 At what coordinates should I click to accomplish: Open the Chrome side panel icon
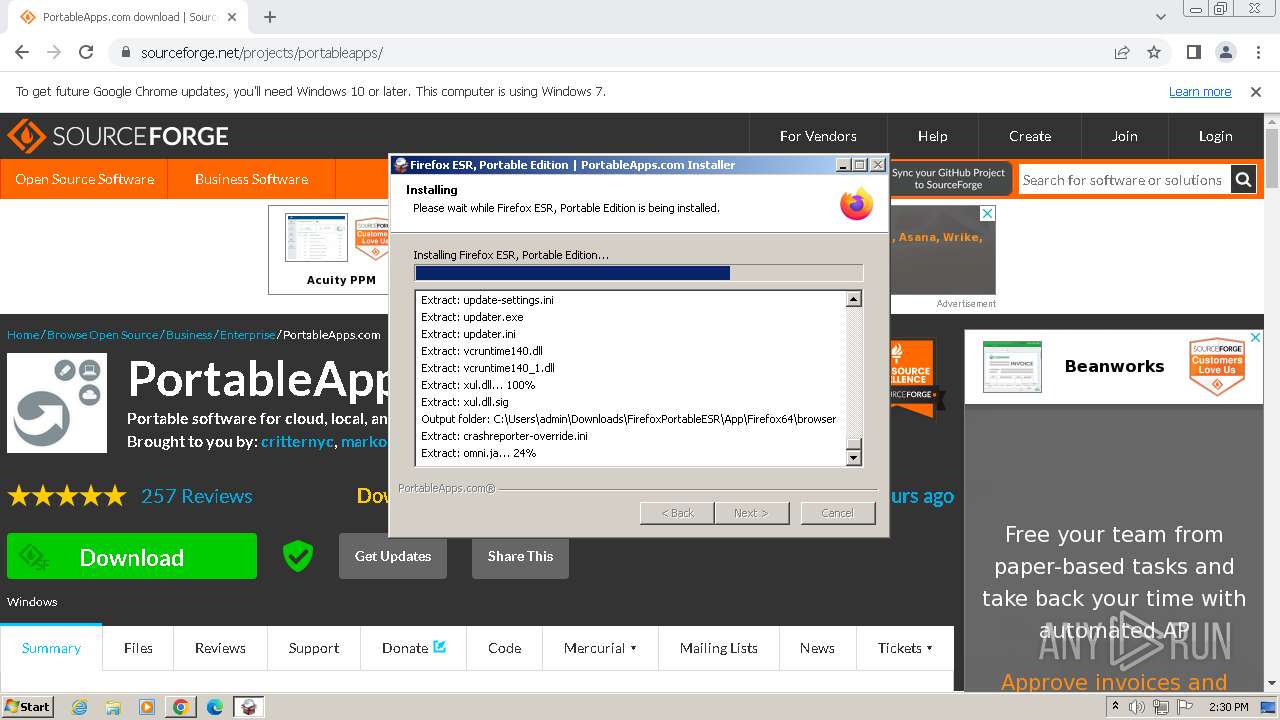(x=1194, y=52)
